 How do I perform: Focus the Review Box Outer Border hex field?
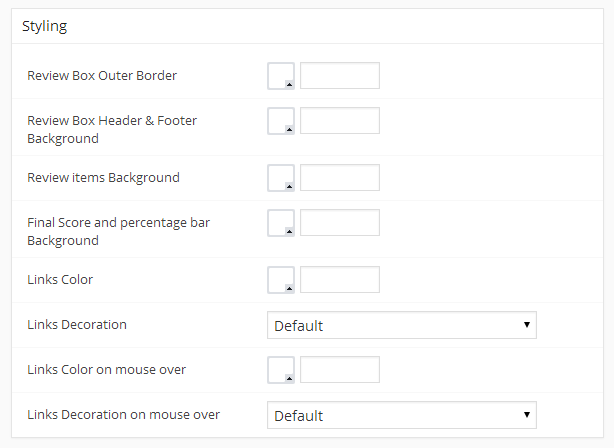340,76
